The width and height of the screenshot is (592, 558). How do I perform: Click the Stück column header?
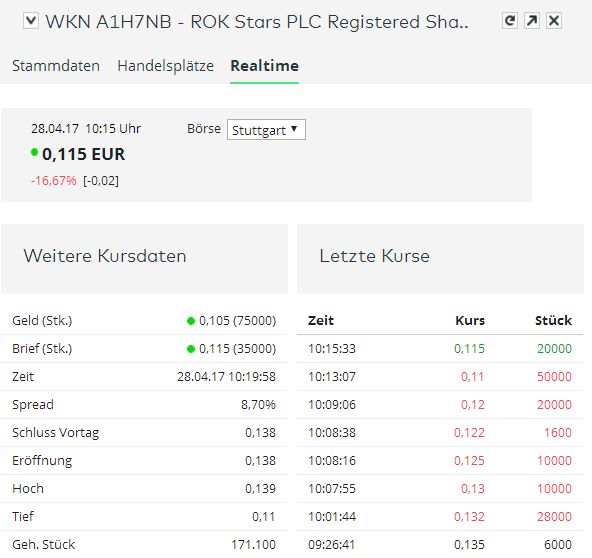pyautogui.click(x=553, y=321)
